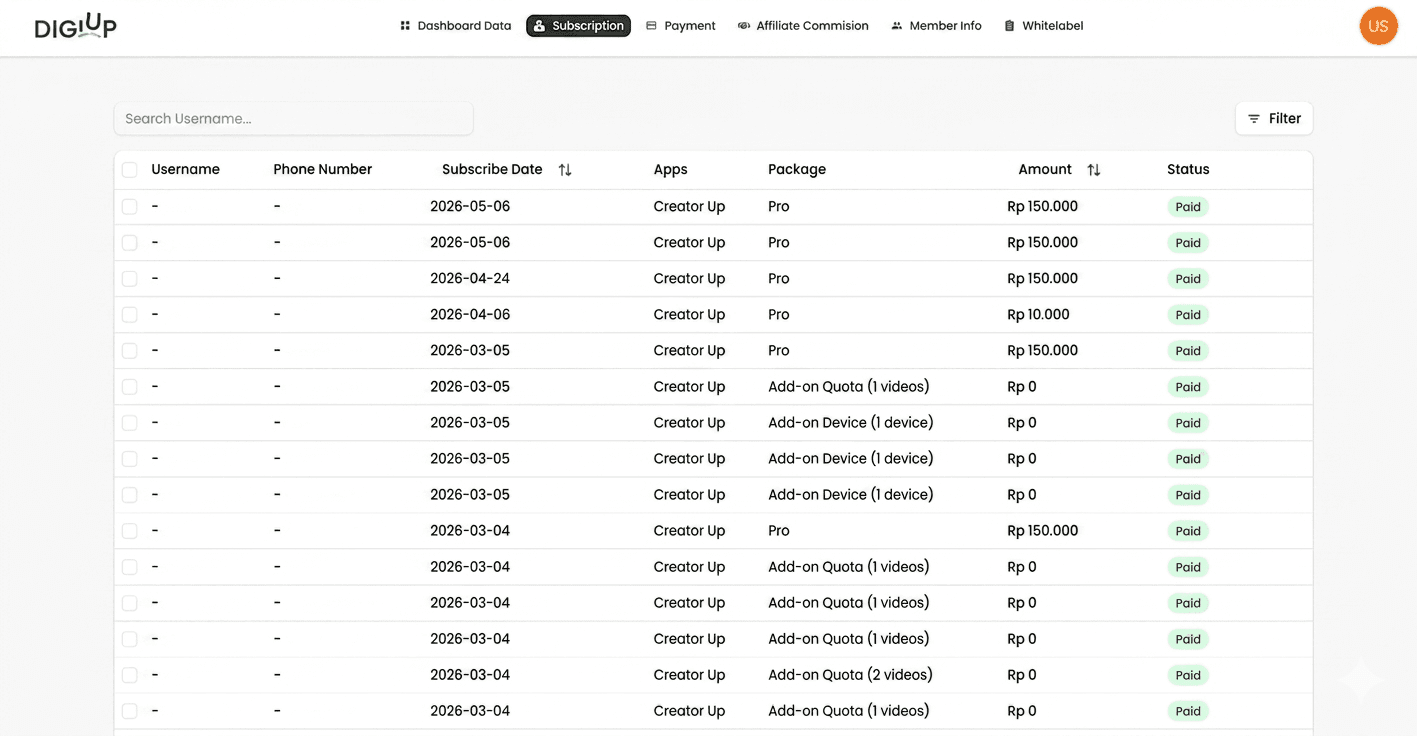
Task: Sort by Amount arrows icon
Action: (x=1094, y=170)
